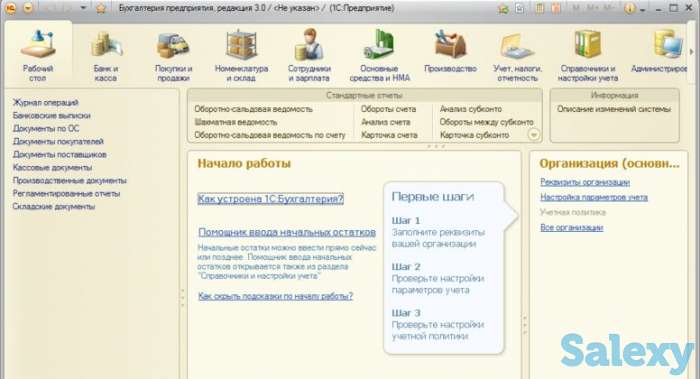700x379 pixels.
Task: Click Шаг 2 in Первые шаги
Action: click(406, 267)
